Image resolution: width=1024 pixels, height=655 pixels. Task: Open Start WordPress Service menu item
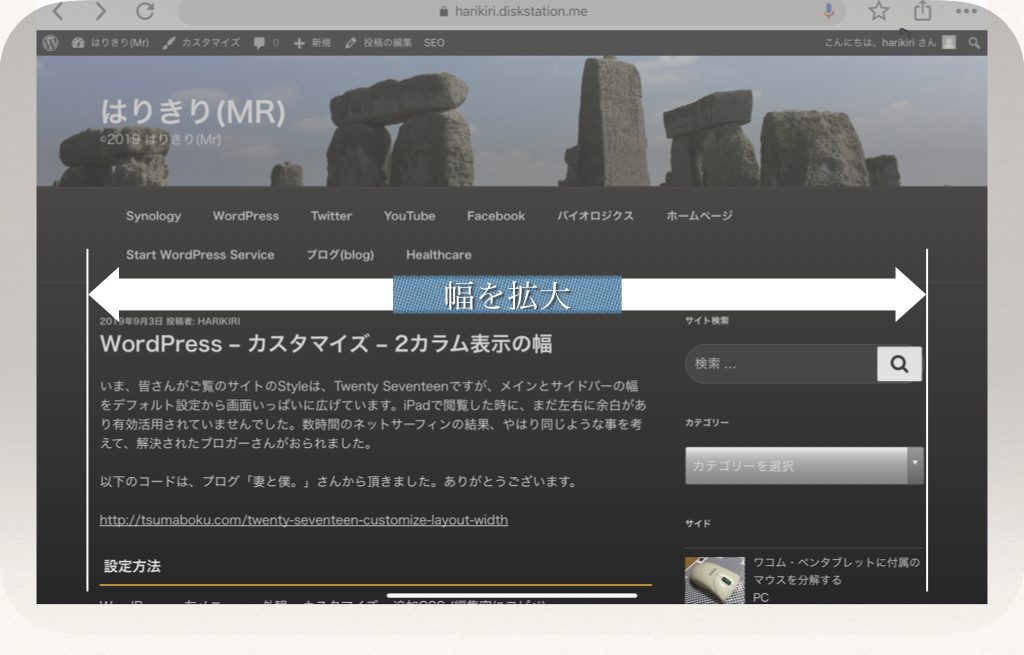[200, 255]
